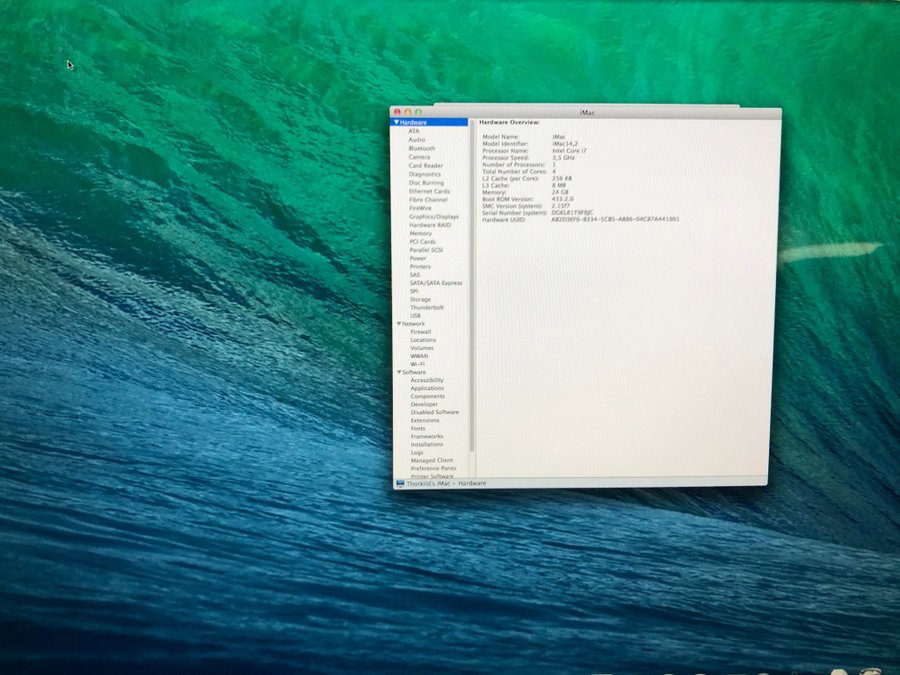Click the Boot ROM Version value
This screenshot has width=900, height=675.
point(562,199)
